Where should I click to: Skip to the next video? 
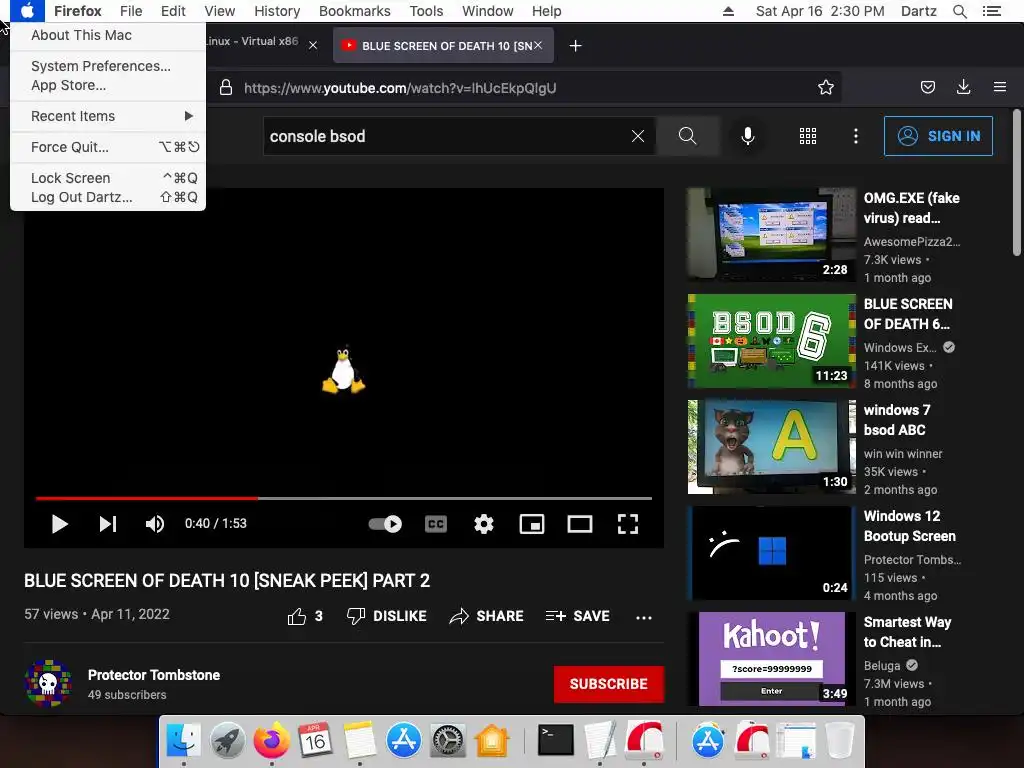coord(108,524)
